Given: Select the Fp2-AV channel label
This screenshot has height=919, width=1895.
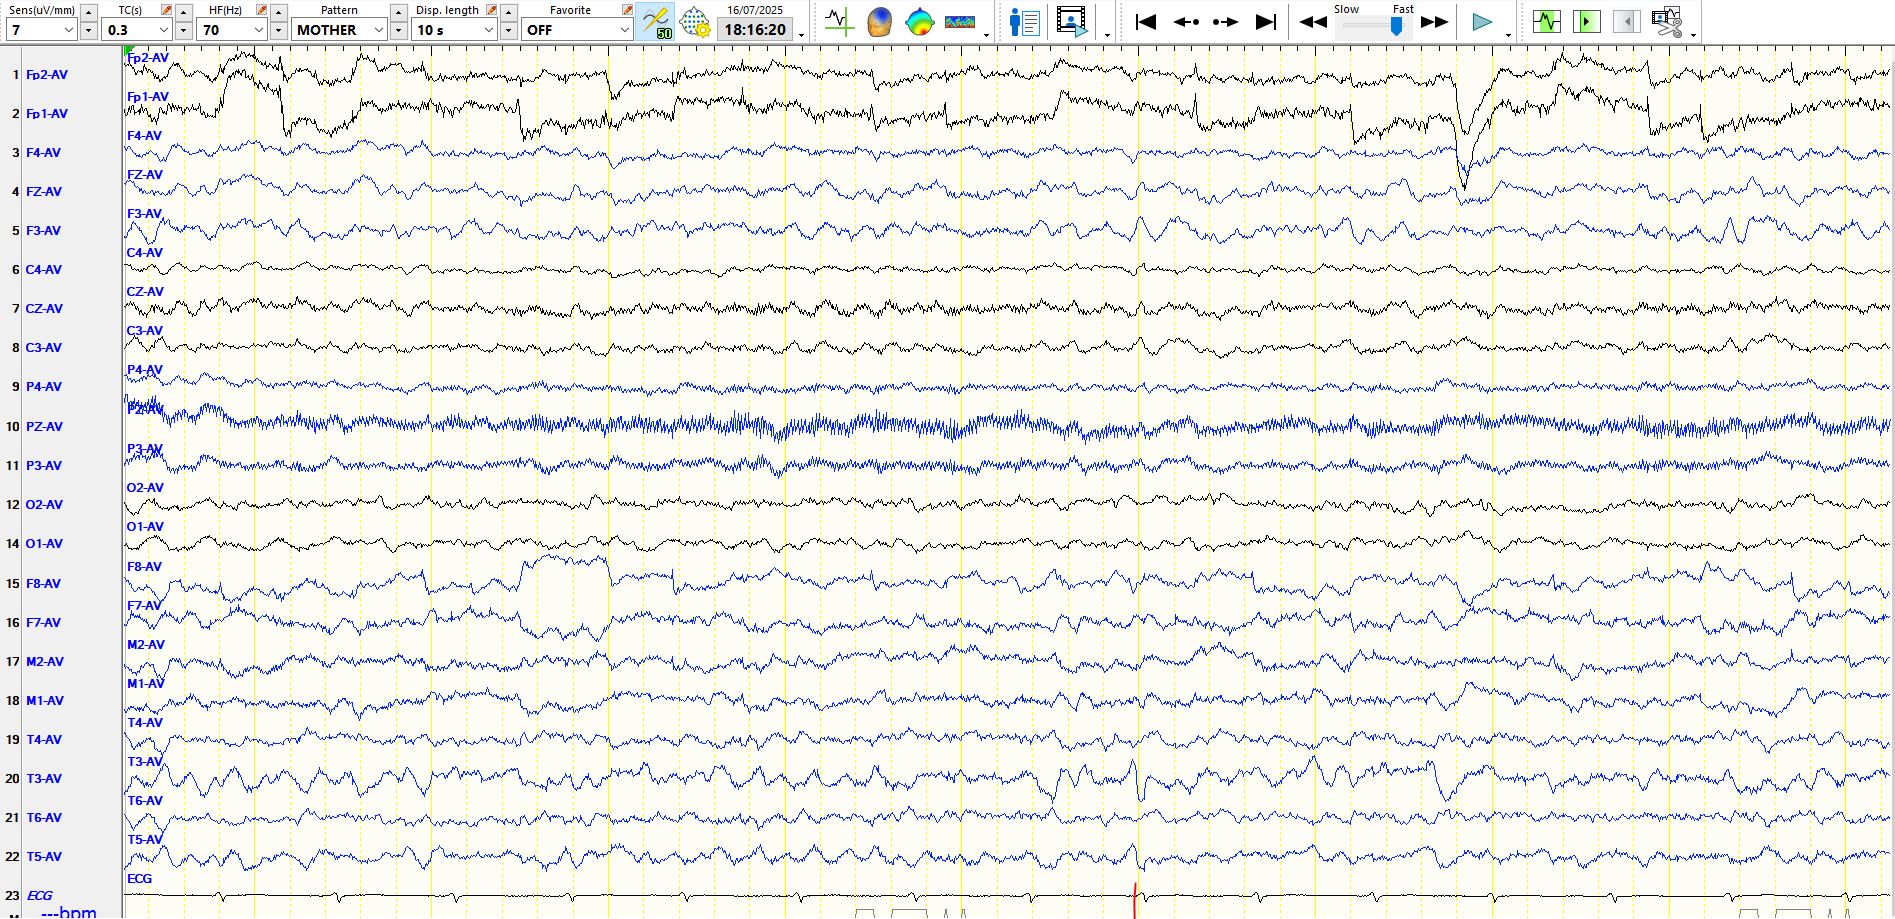Looking at the screenshot, I should [46, 75].
